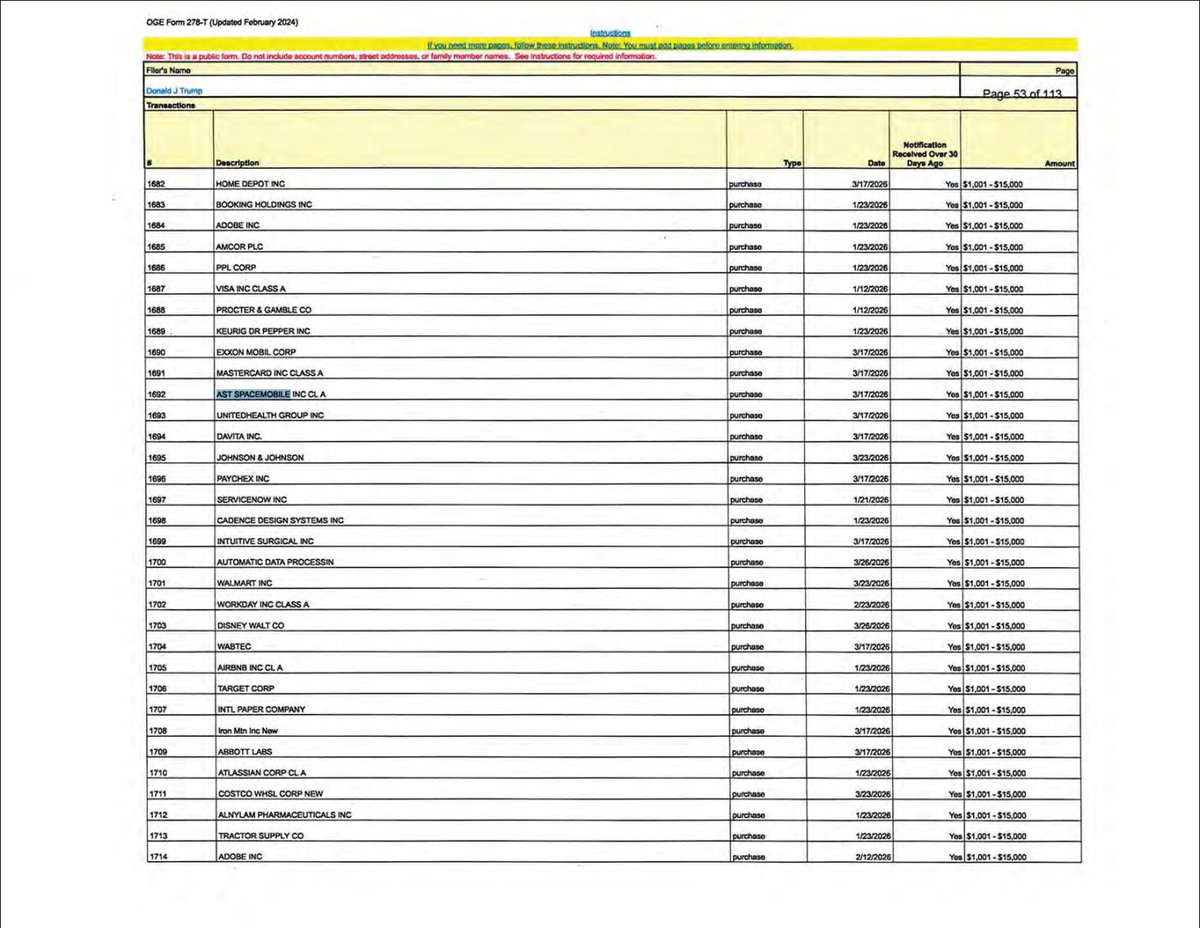Click the 'Amount' column header
The height and width of the screenshot is (928, 1200).
click(x=1059, y=163)
